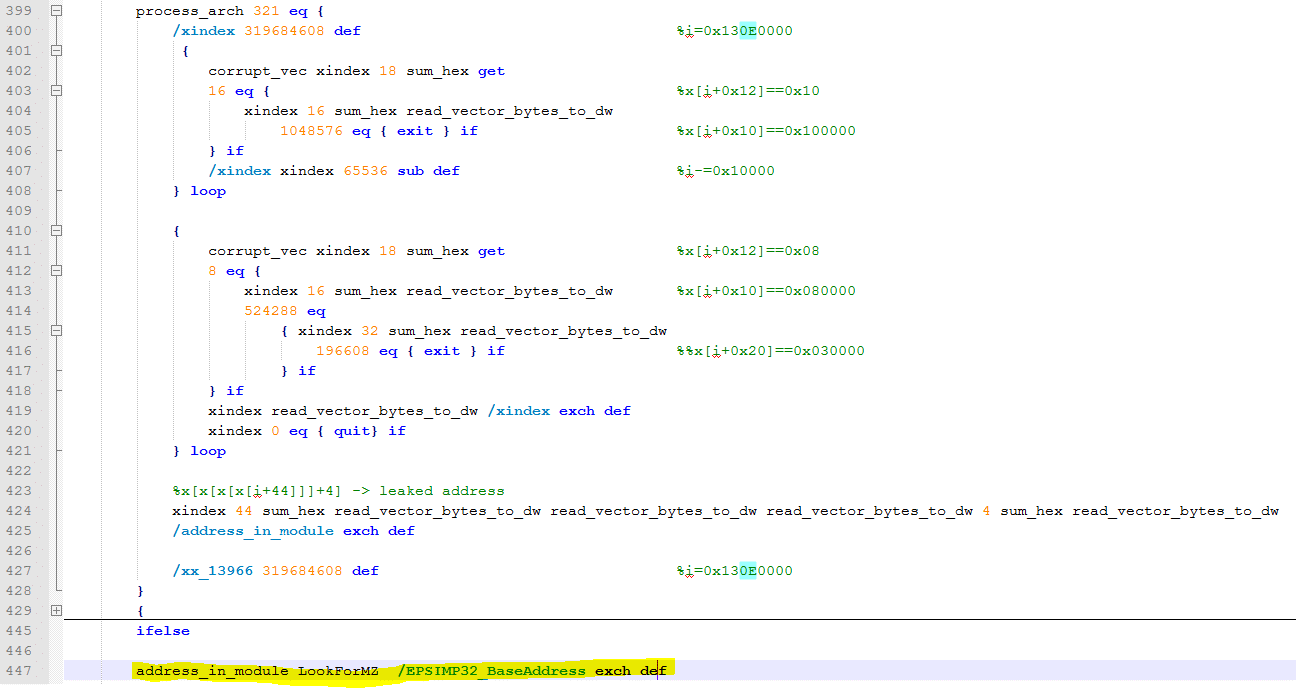Click 'xindex 44 sum_hex' at start of line 424

[249, 511]
